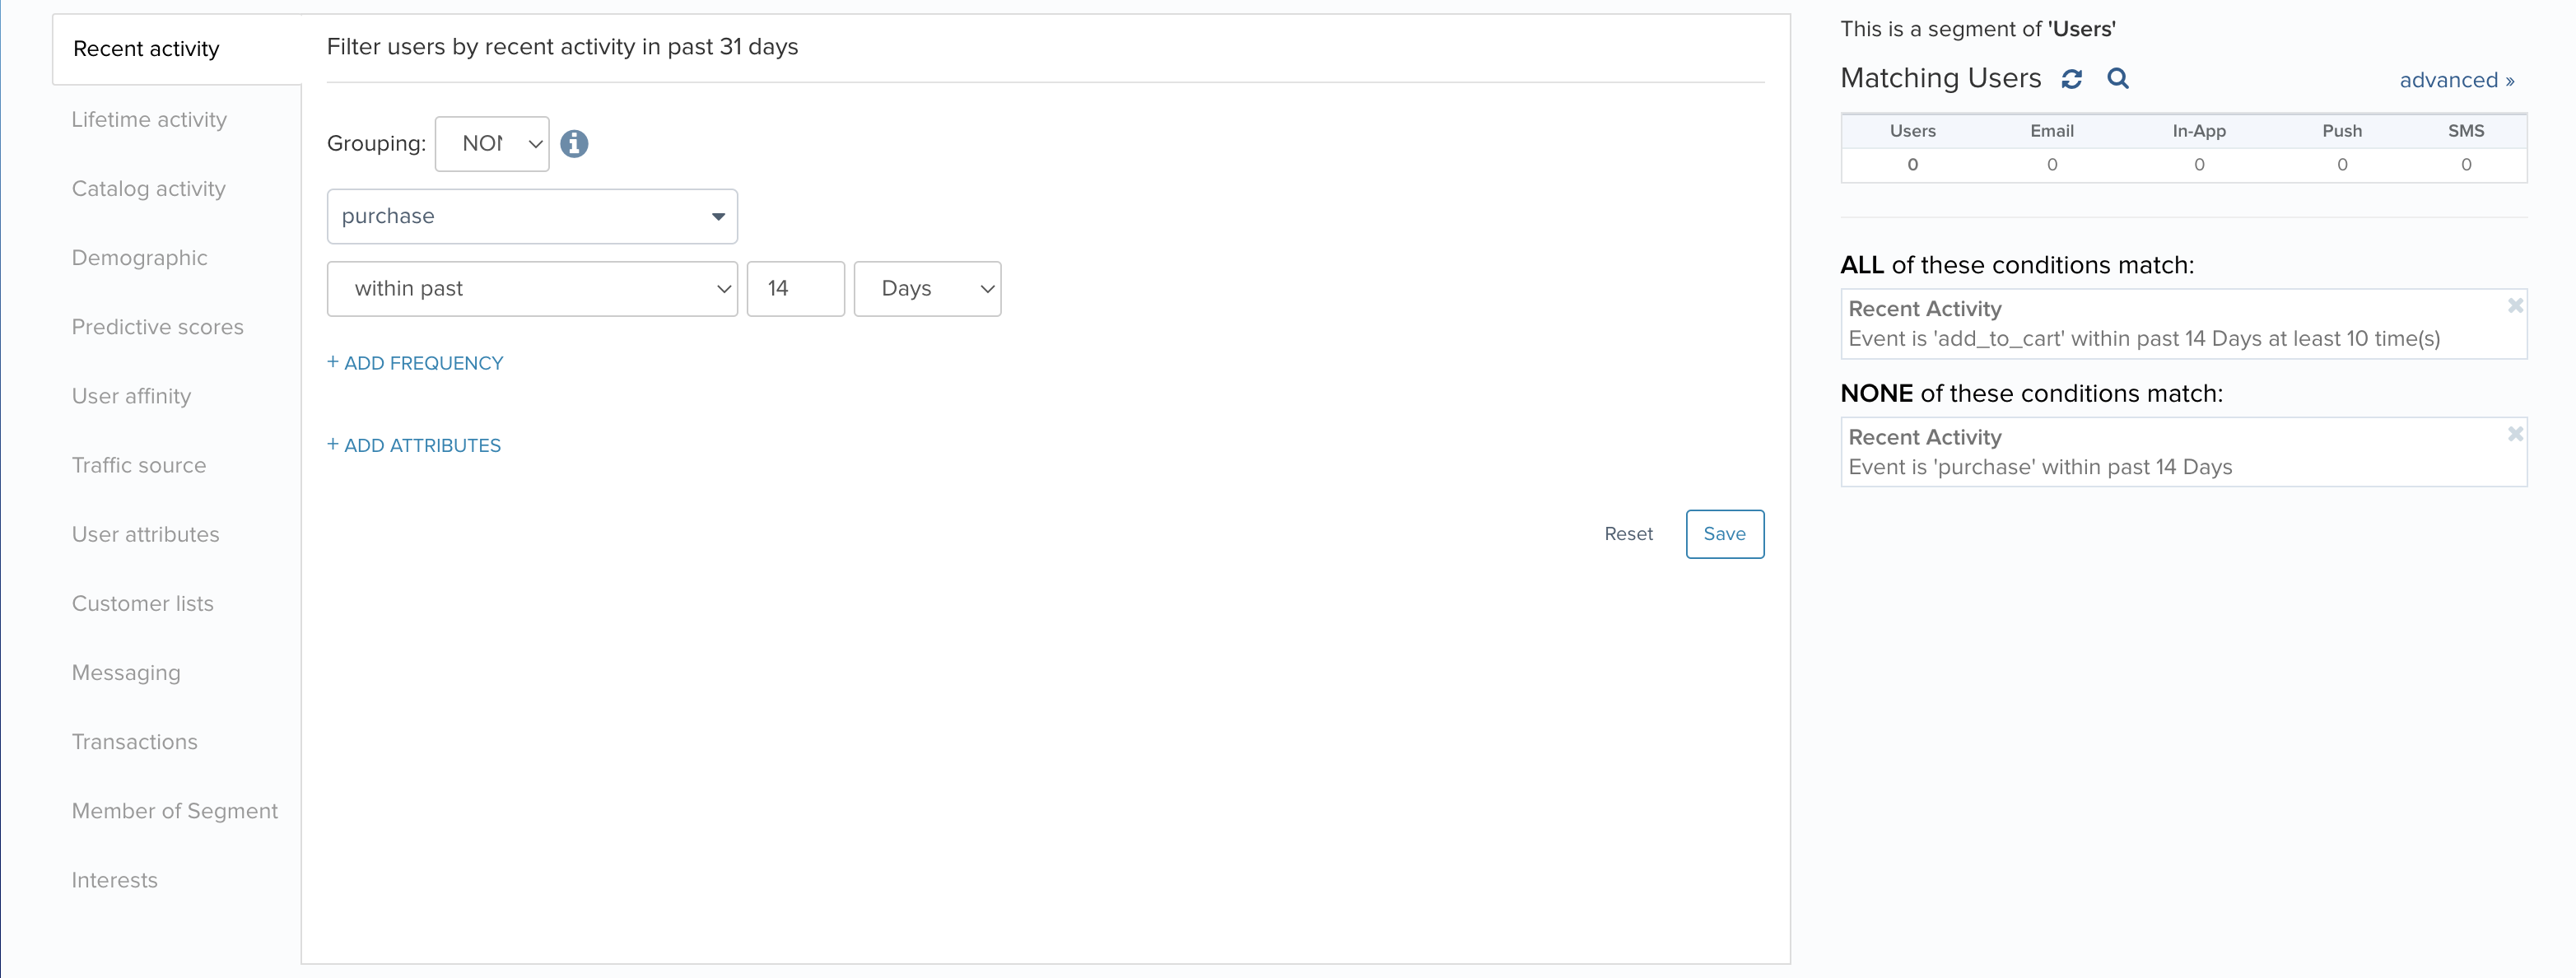Open the Demographic filter tab
This screenshot has width=2576, height=978.
click(139, 258)
